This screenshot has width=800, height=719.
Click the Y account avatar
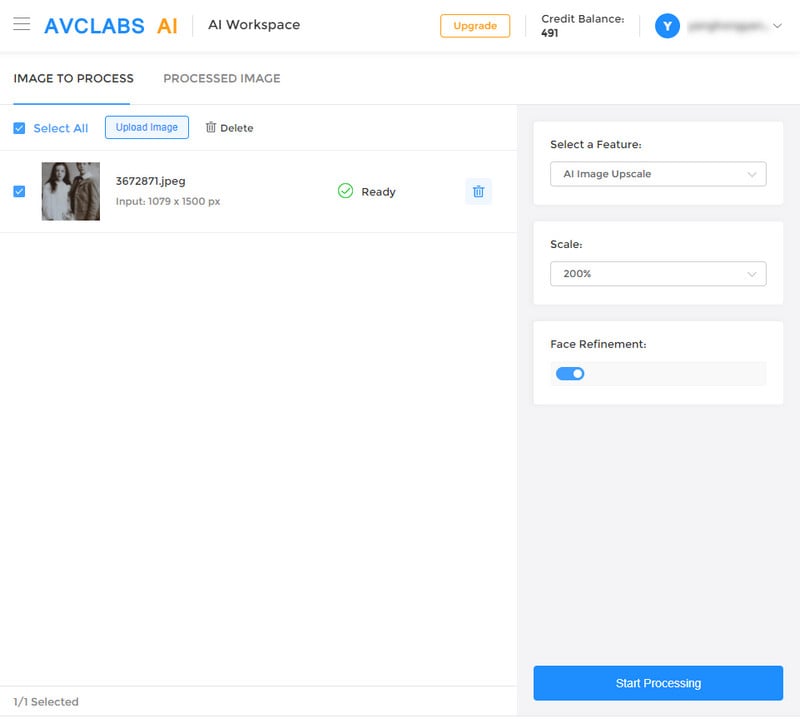click(x=667, y=26)
